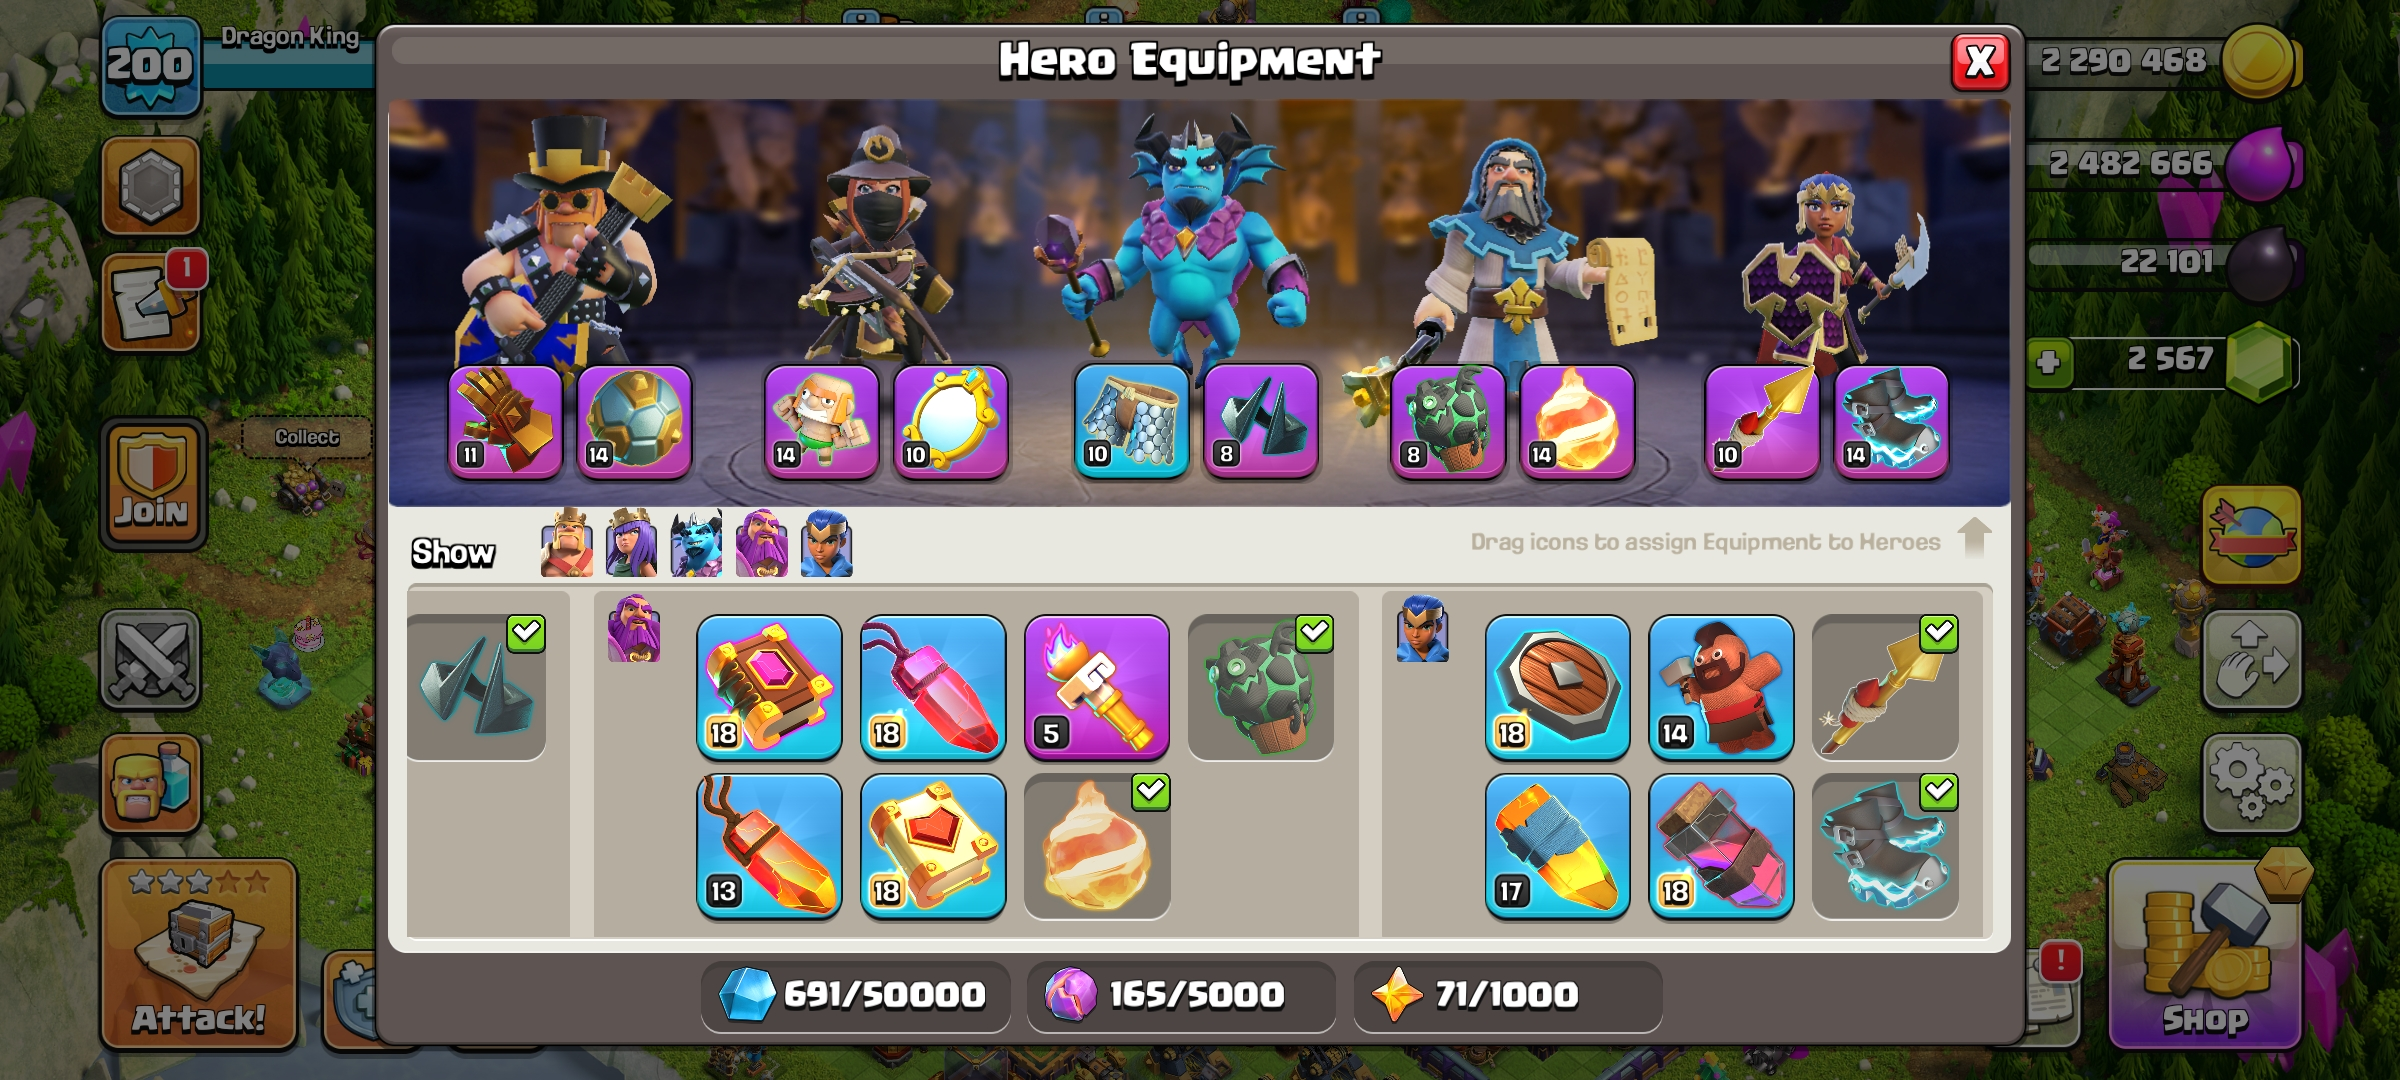Screen dimensions: 2400x1080
Task: Close the Hero Equipment window
Action: 1980,62
